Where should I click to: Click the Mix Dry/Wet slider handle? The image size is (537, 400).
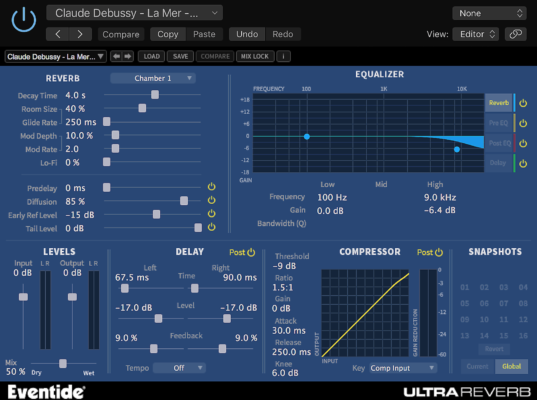[63, 363]
